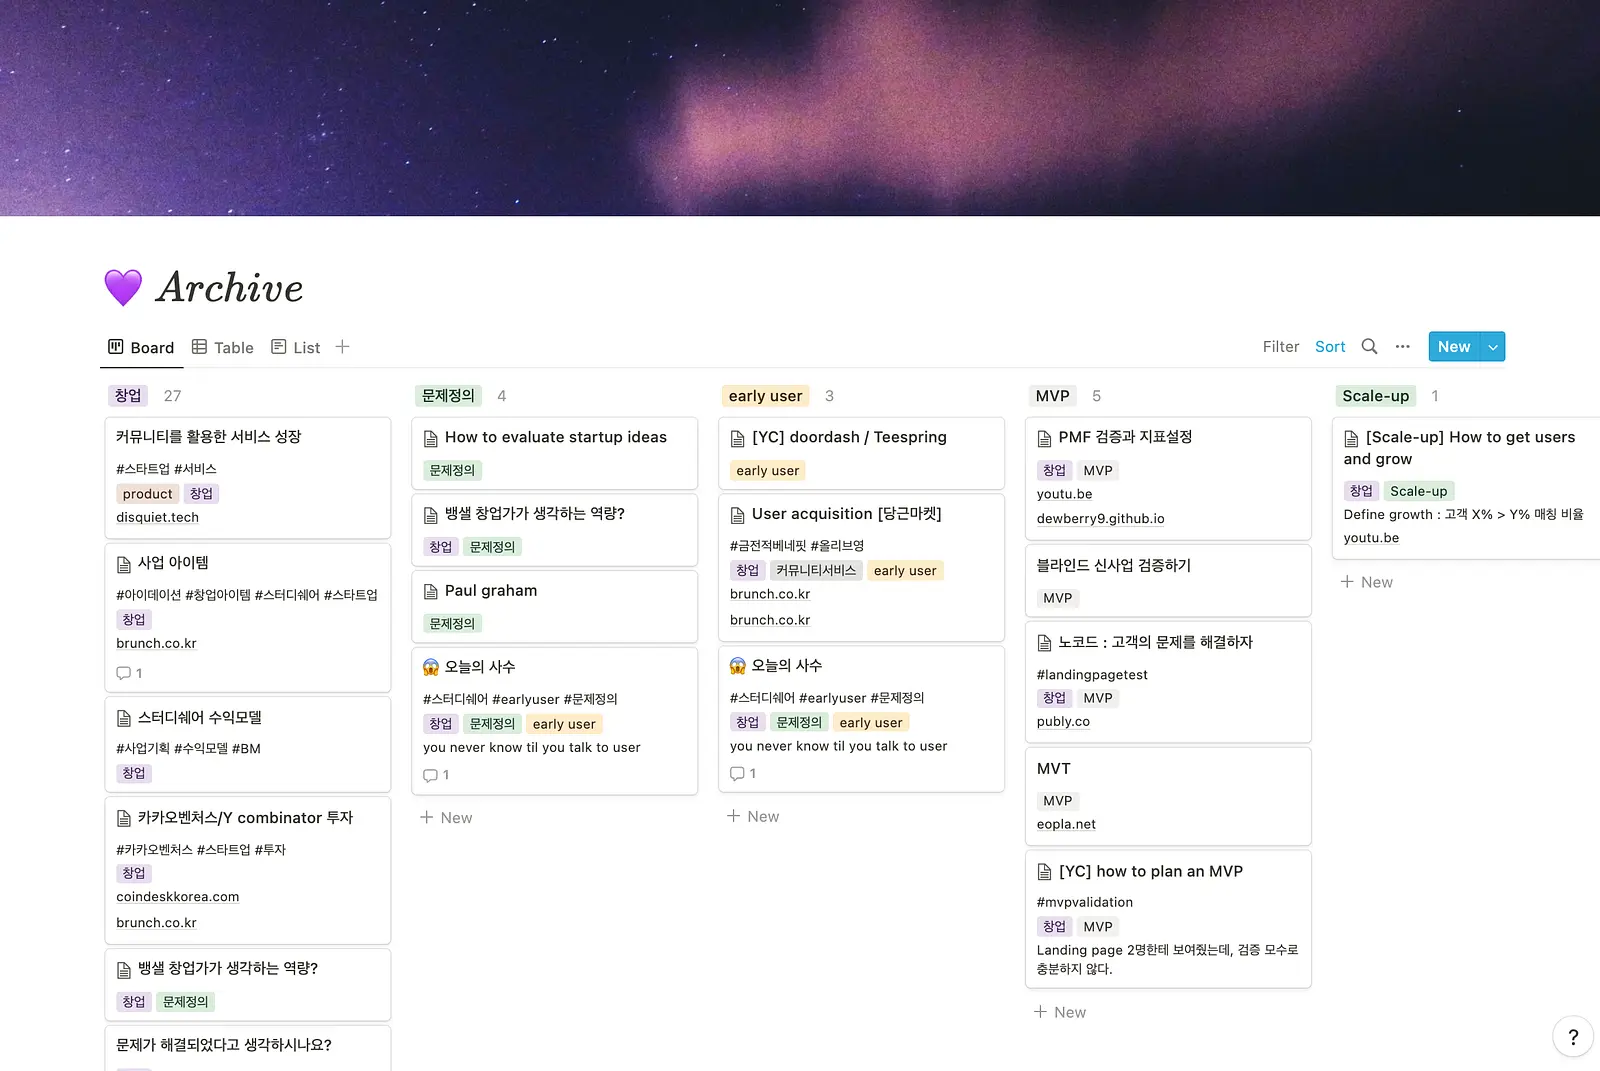The height and width of the screenshot is (1071, 1600).
Task: Expand the New button dropdown arrow
Action: [x=1493, y=347]
